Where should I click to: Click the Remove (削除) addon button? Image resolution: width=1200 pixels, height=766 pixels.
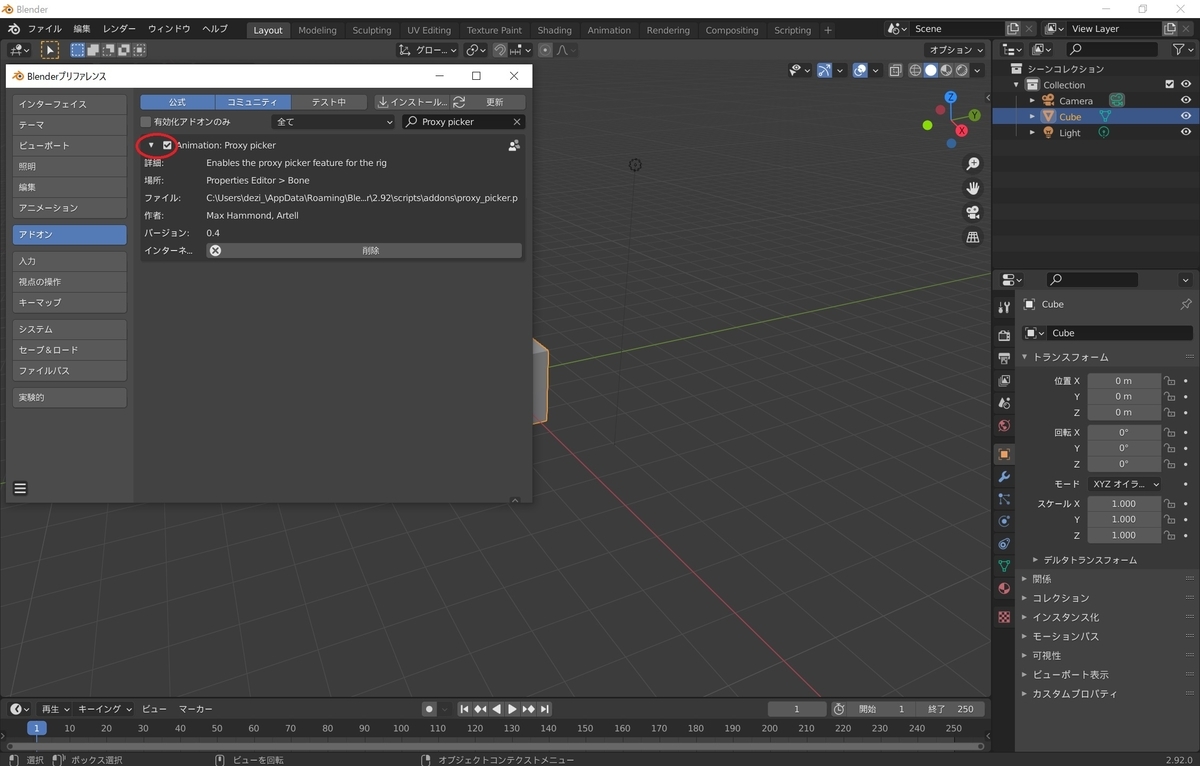[364, 251]
